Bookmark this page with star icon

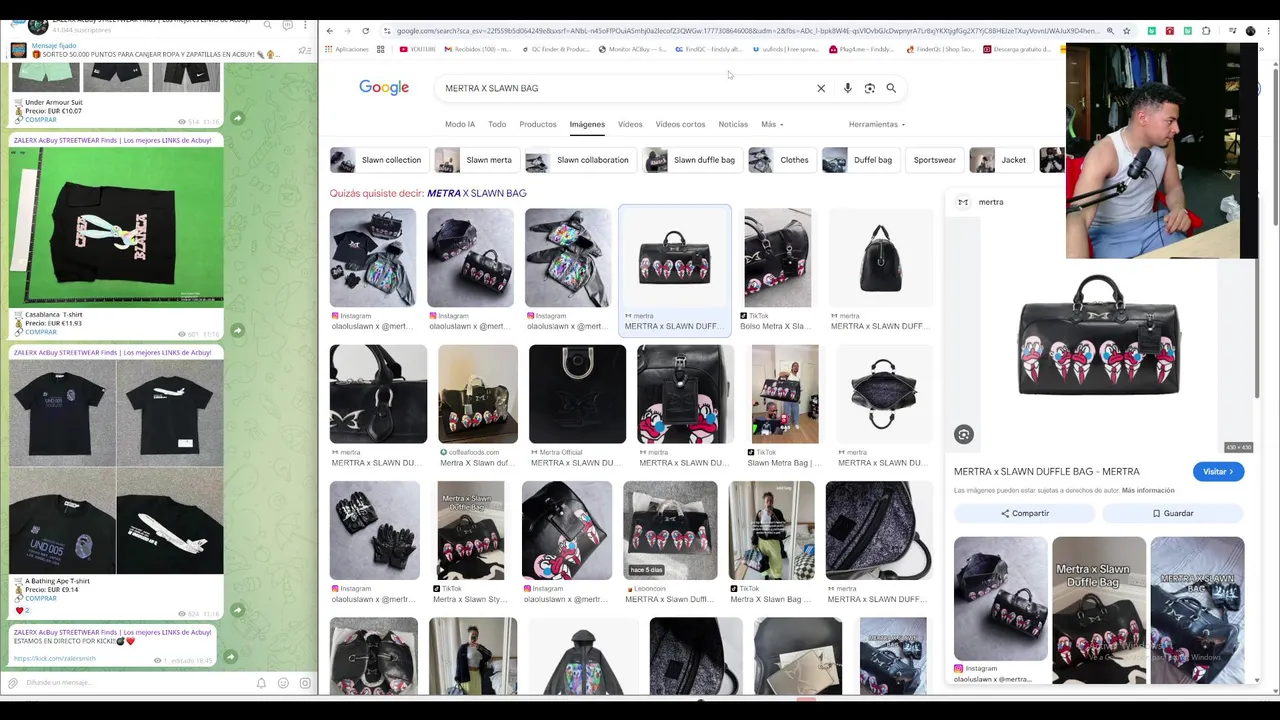point(1127,31)
